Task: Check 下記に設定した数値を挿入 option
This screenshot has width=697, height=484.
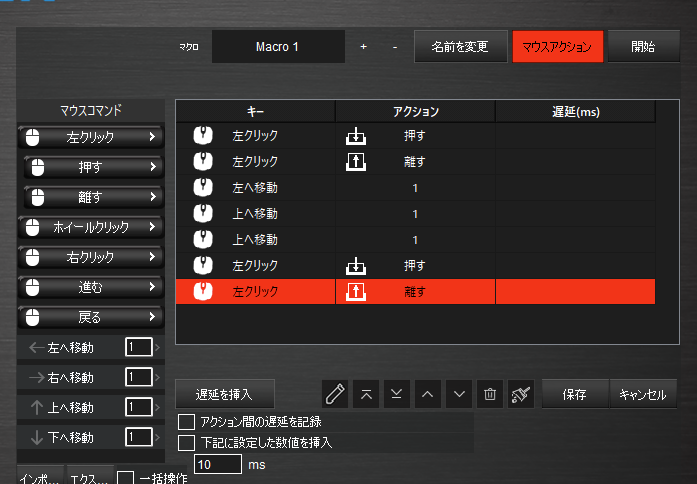Action: click(185, 441)
